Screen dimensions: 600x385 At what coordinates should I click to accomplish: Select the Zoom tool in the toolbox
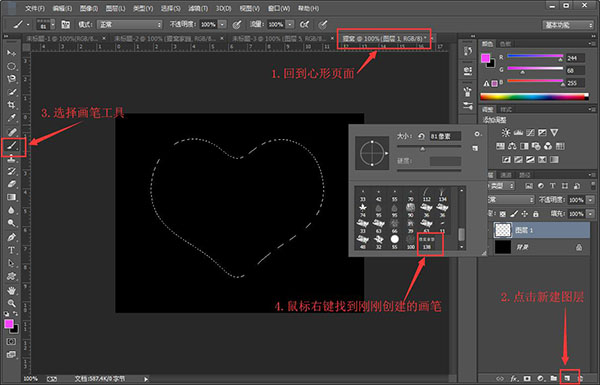pyautogui.click(x=11, y=303)
